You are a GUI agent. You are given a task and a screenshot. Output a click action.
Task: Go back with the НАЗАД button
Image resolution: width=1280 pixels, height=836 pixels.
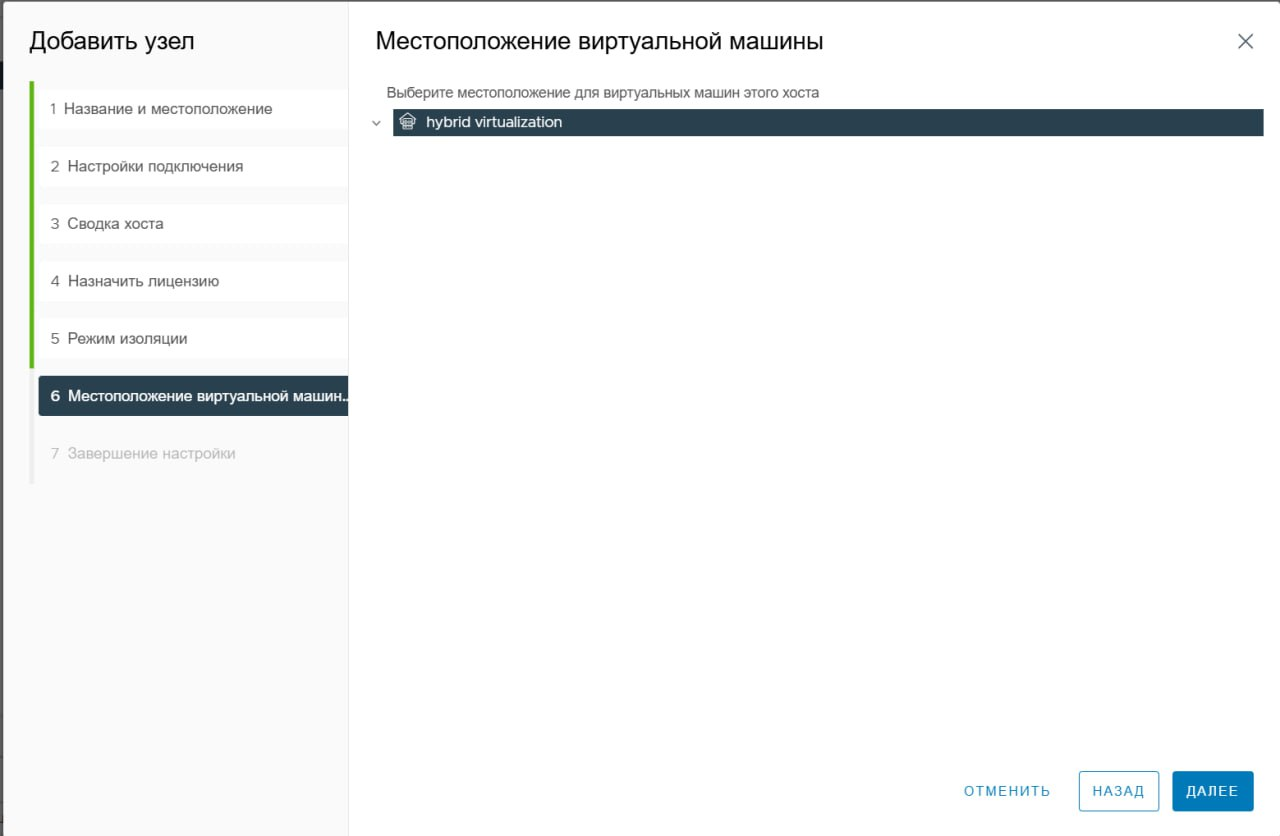pyautogui.click(x=1118, y=791)
